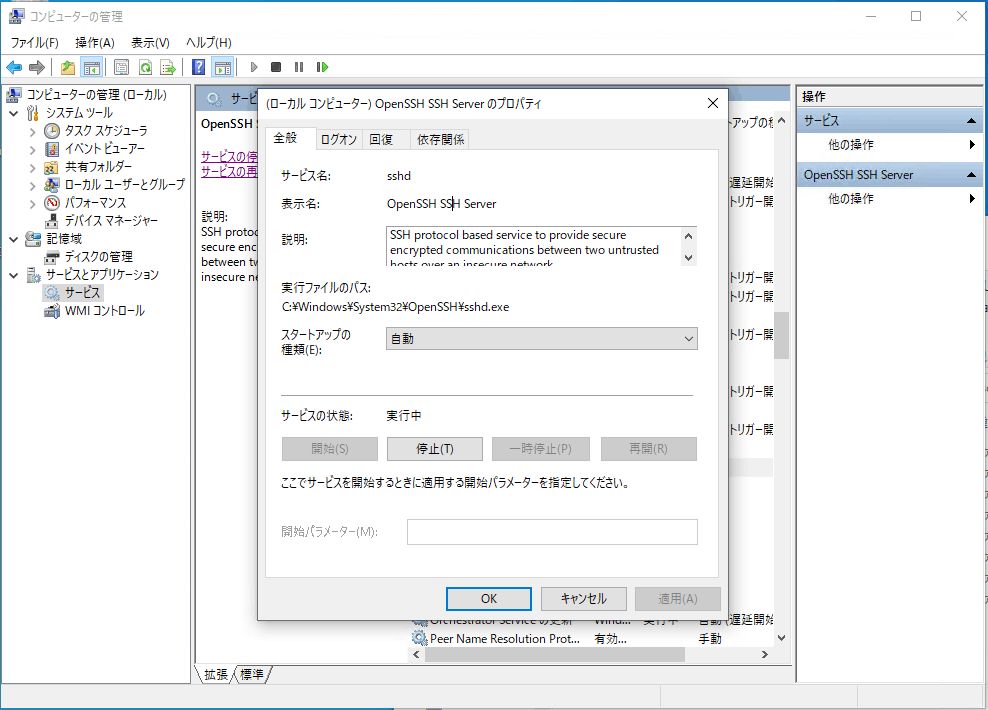The image size is (988, 710).
Task: Click the services list scroll-right arrow
Action: [x=765, y=655]
